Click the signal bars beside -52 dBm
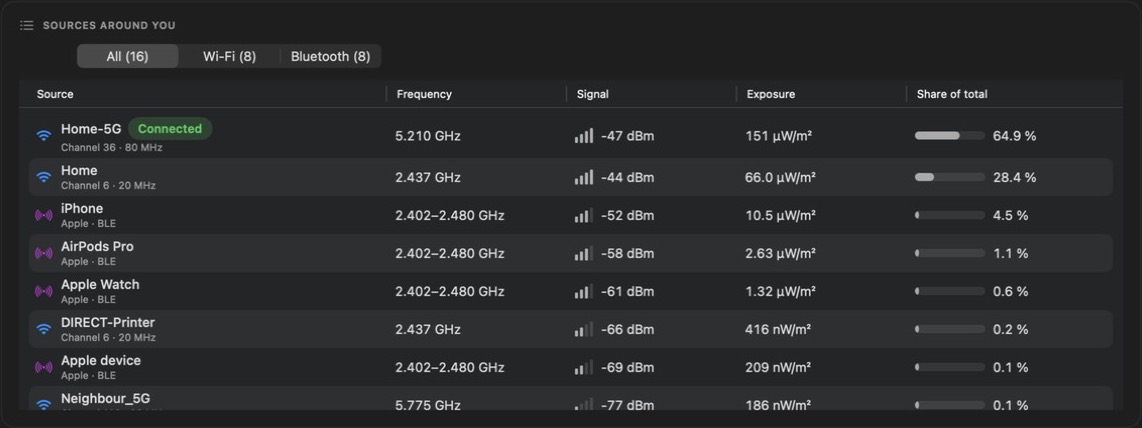1142x428 pixels. pyautogui.click(x=583, y=215)
